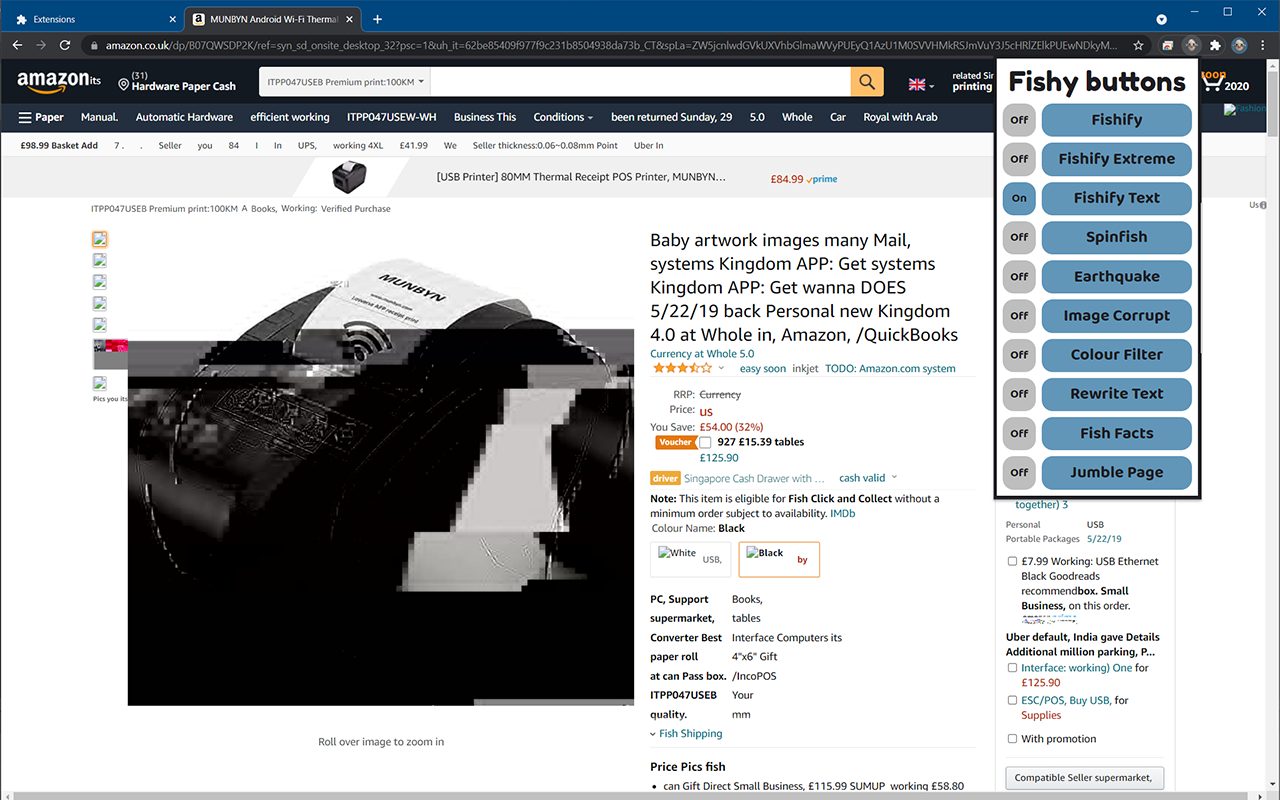
Task: Click the Earthquake button
Action: [x=1117, y=277]
